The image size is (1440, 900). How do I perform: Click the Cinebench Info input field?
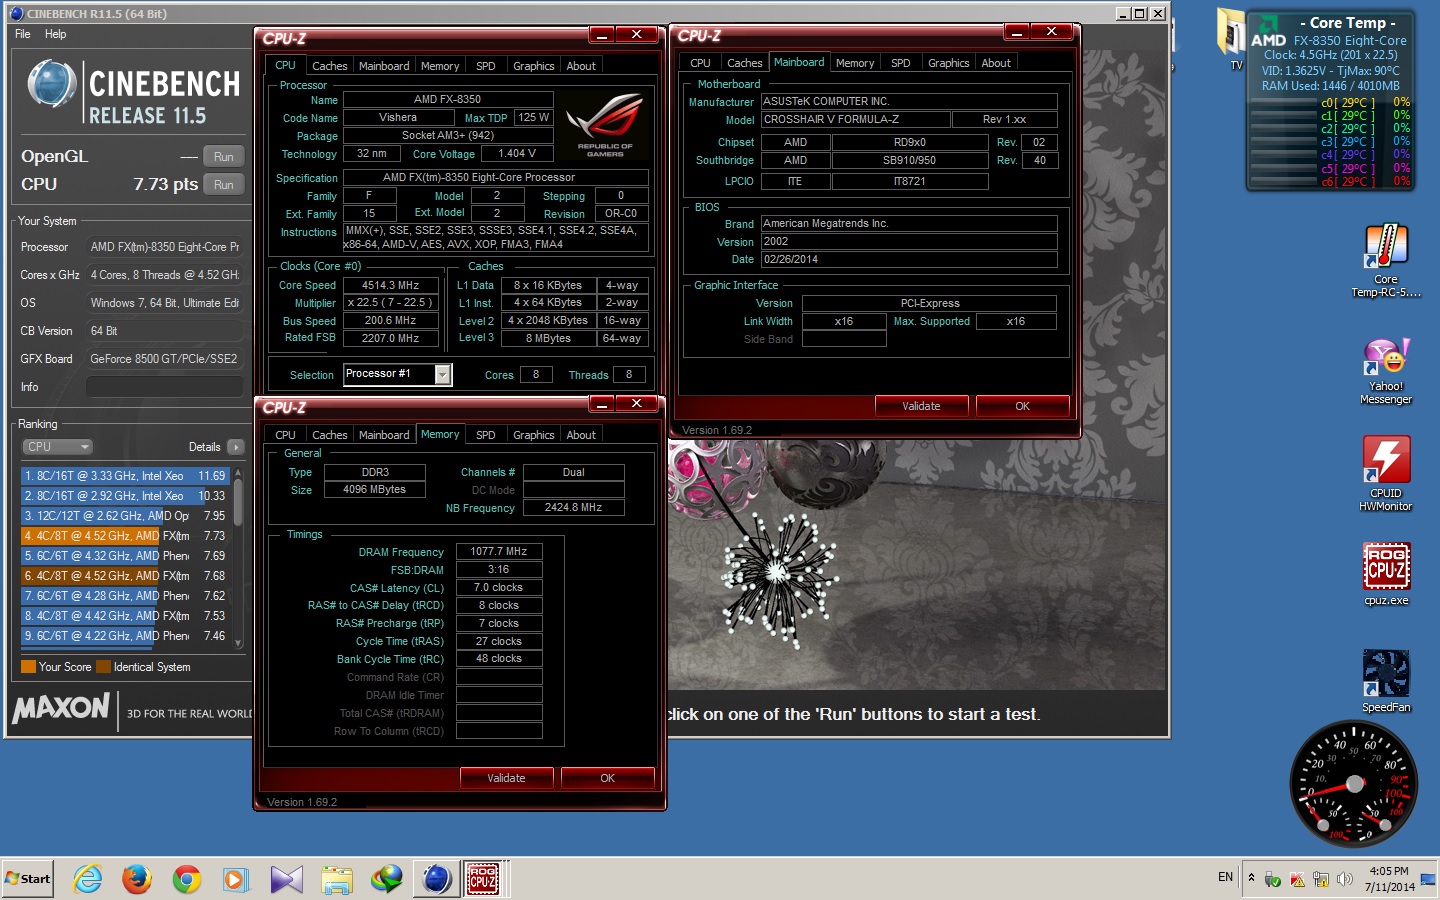[x=164, y=387]
